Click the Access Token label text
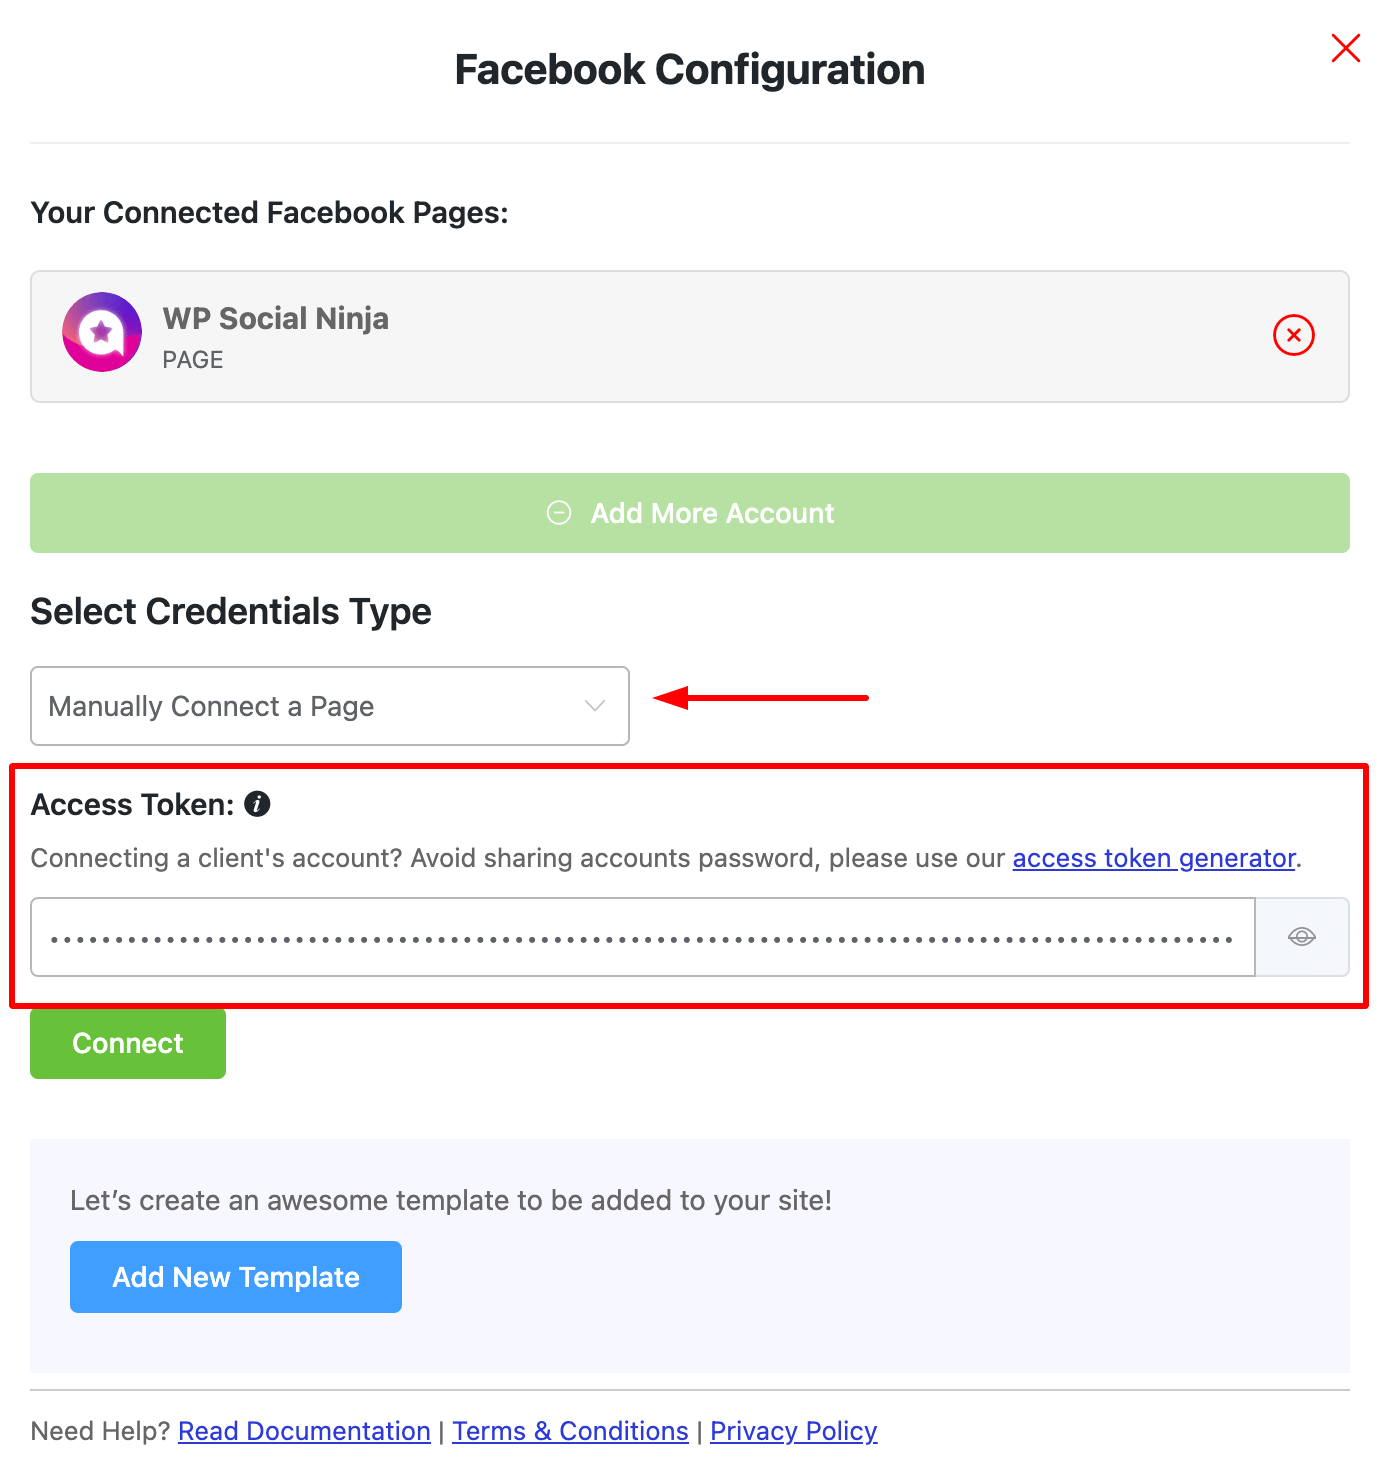This screenshot has width=1396, height=1474. point(132,804)
